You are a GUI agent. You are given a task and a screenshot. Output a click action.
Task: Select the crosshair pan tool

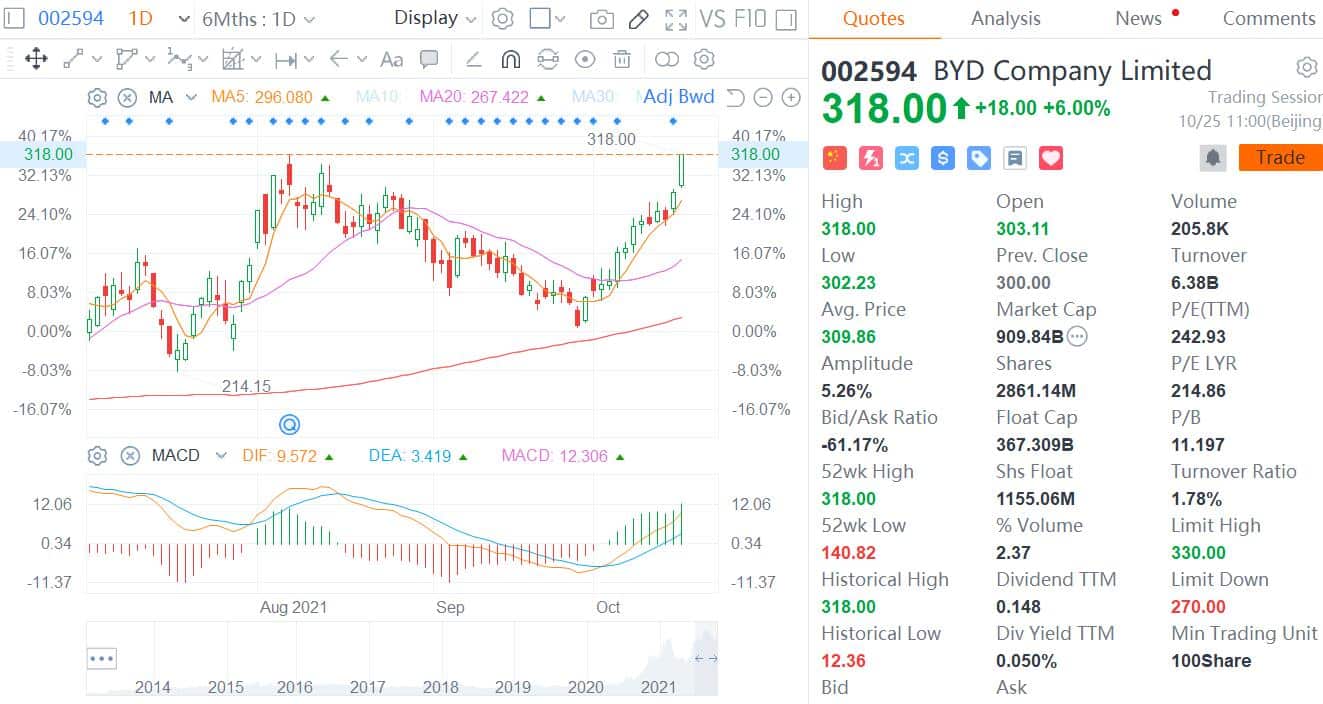(x=37, y=59)
